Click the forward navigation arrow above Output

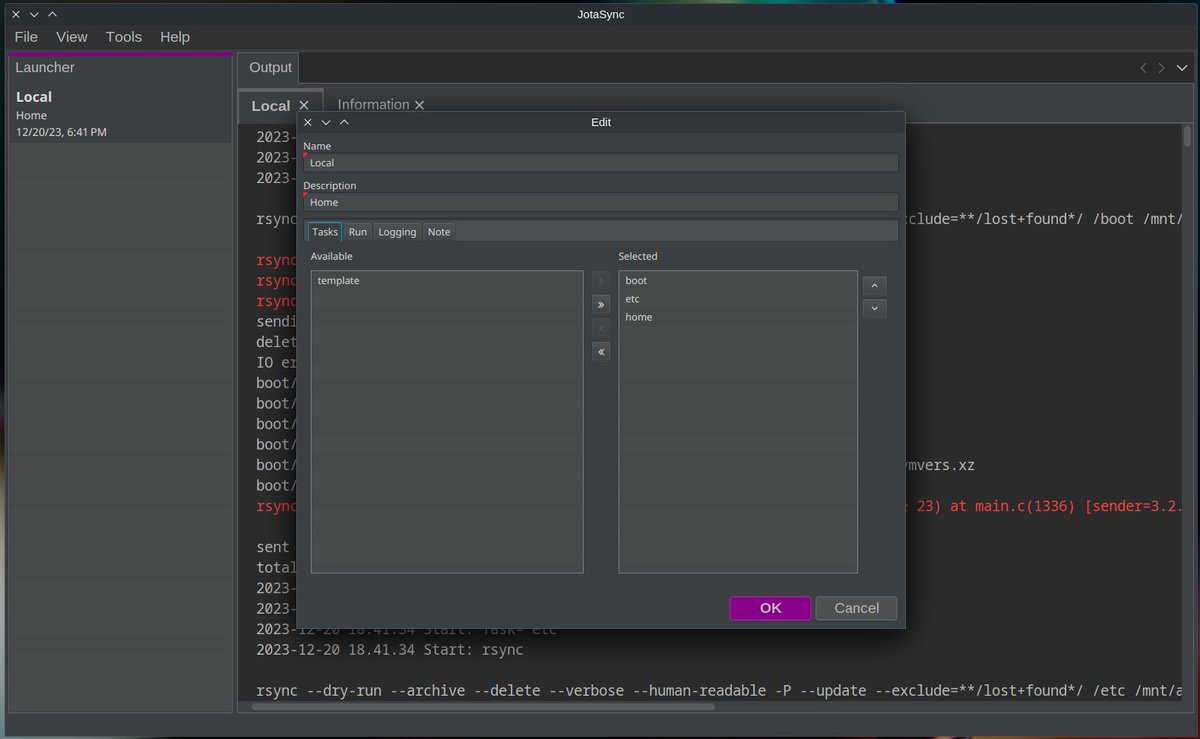(x=1159, y=68)
